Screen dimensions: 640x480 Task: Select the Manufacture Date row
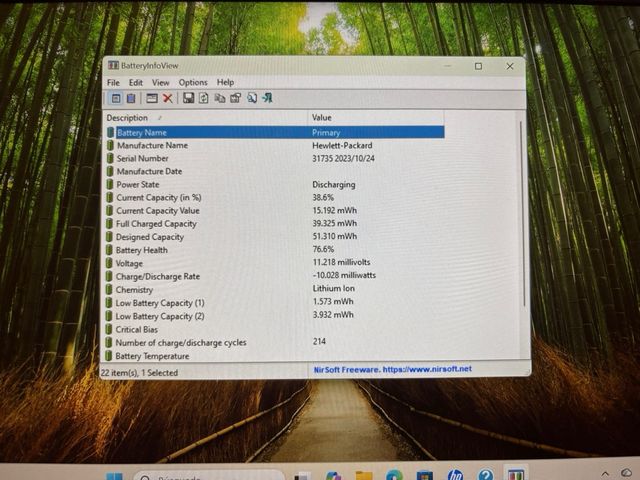pyautogui.click(x=275, y=171)
